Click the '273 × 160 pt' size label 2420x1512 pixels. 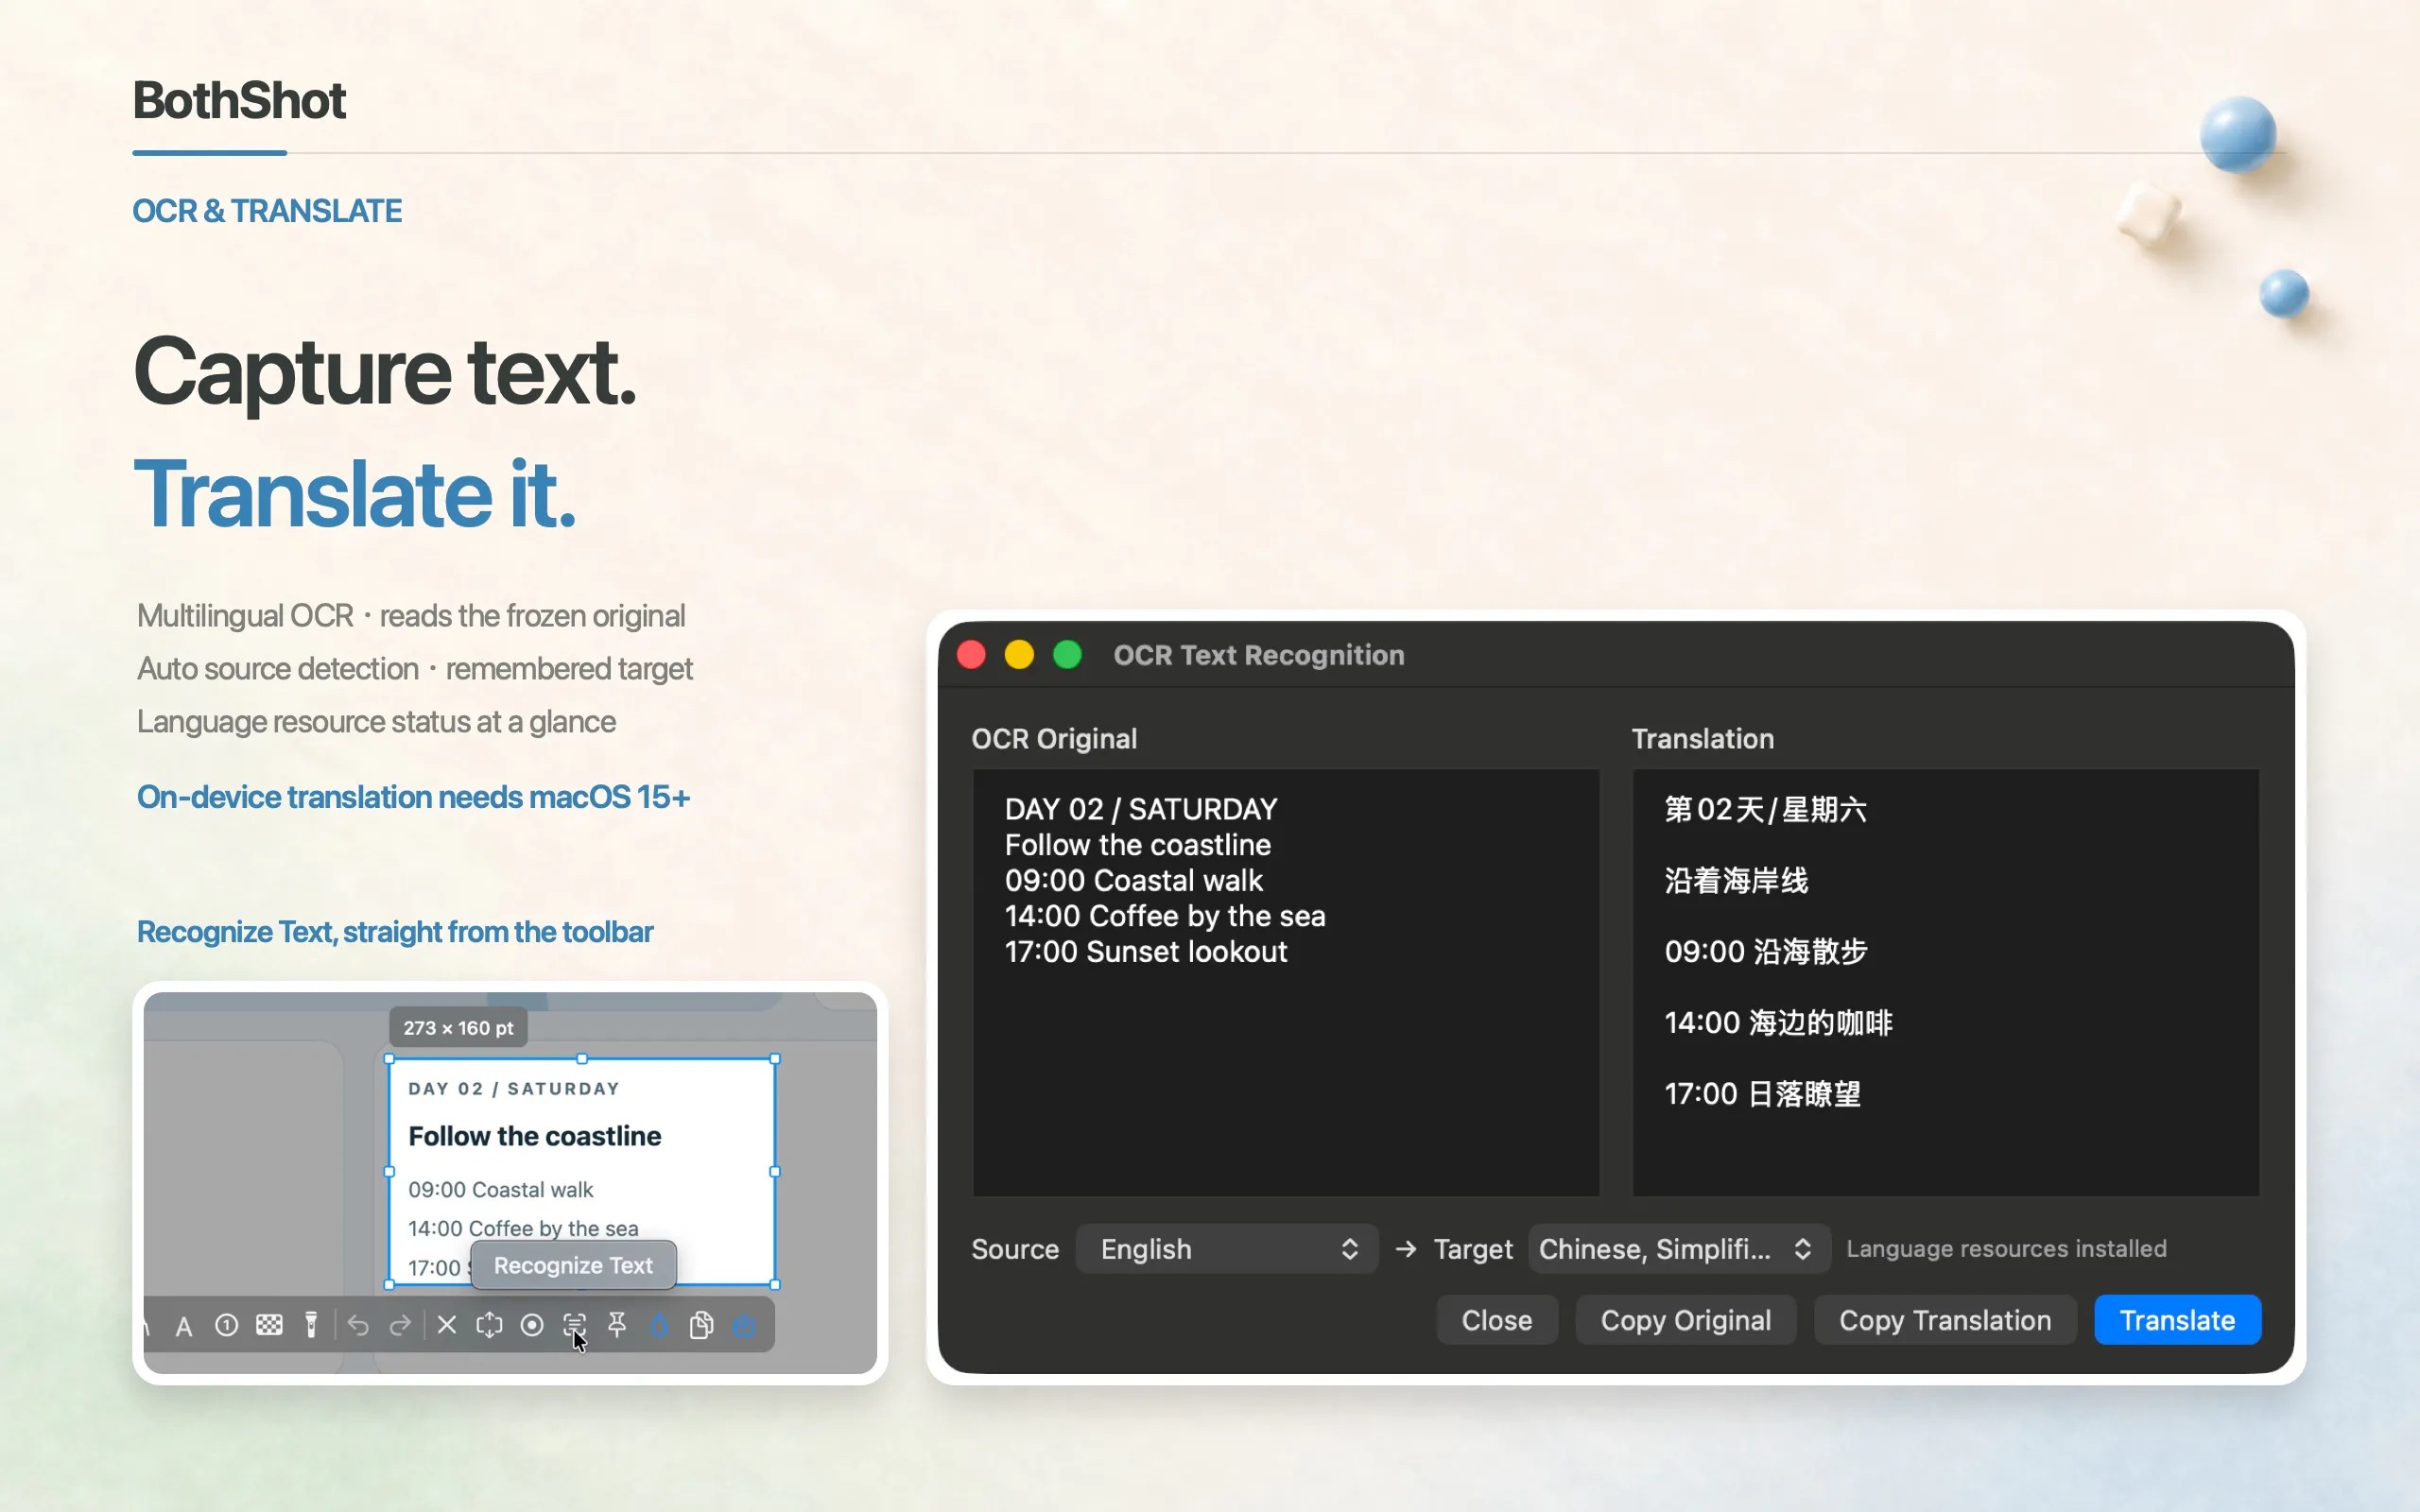pyautogui.click(x=458, y=1028)
